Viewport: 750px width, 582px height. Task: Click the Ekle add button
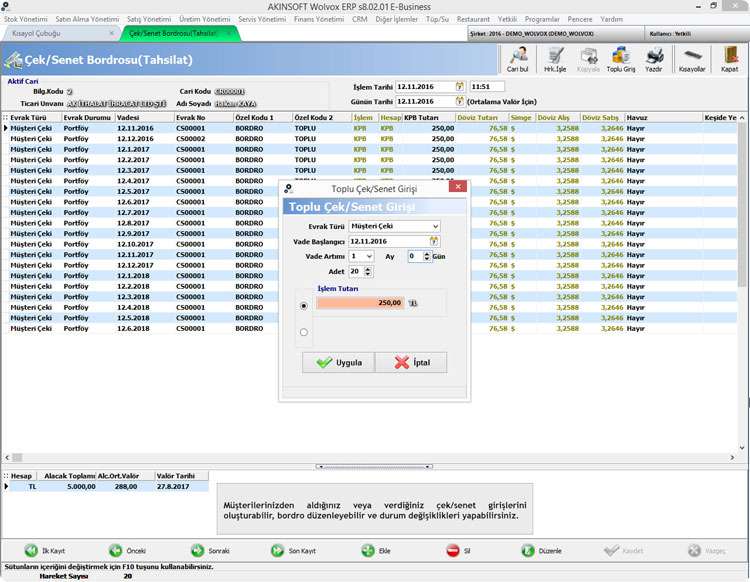pos(376,551)
